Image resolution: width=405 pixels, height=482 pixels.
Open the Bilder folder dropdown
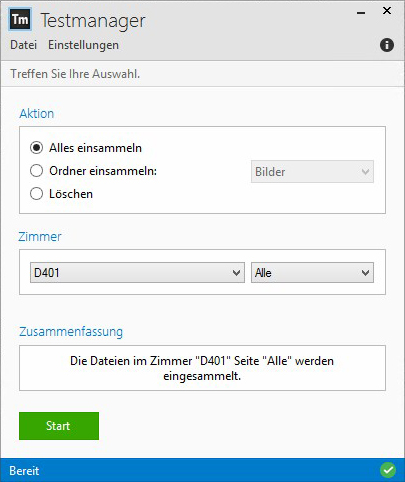pyautogui.click(x=312, y=172)
